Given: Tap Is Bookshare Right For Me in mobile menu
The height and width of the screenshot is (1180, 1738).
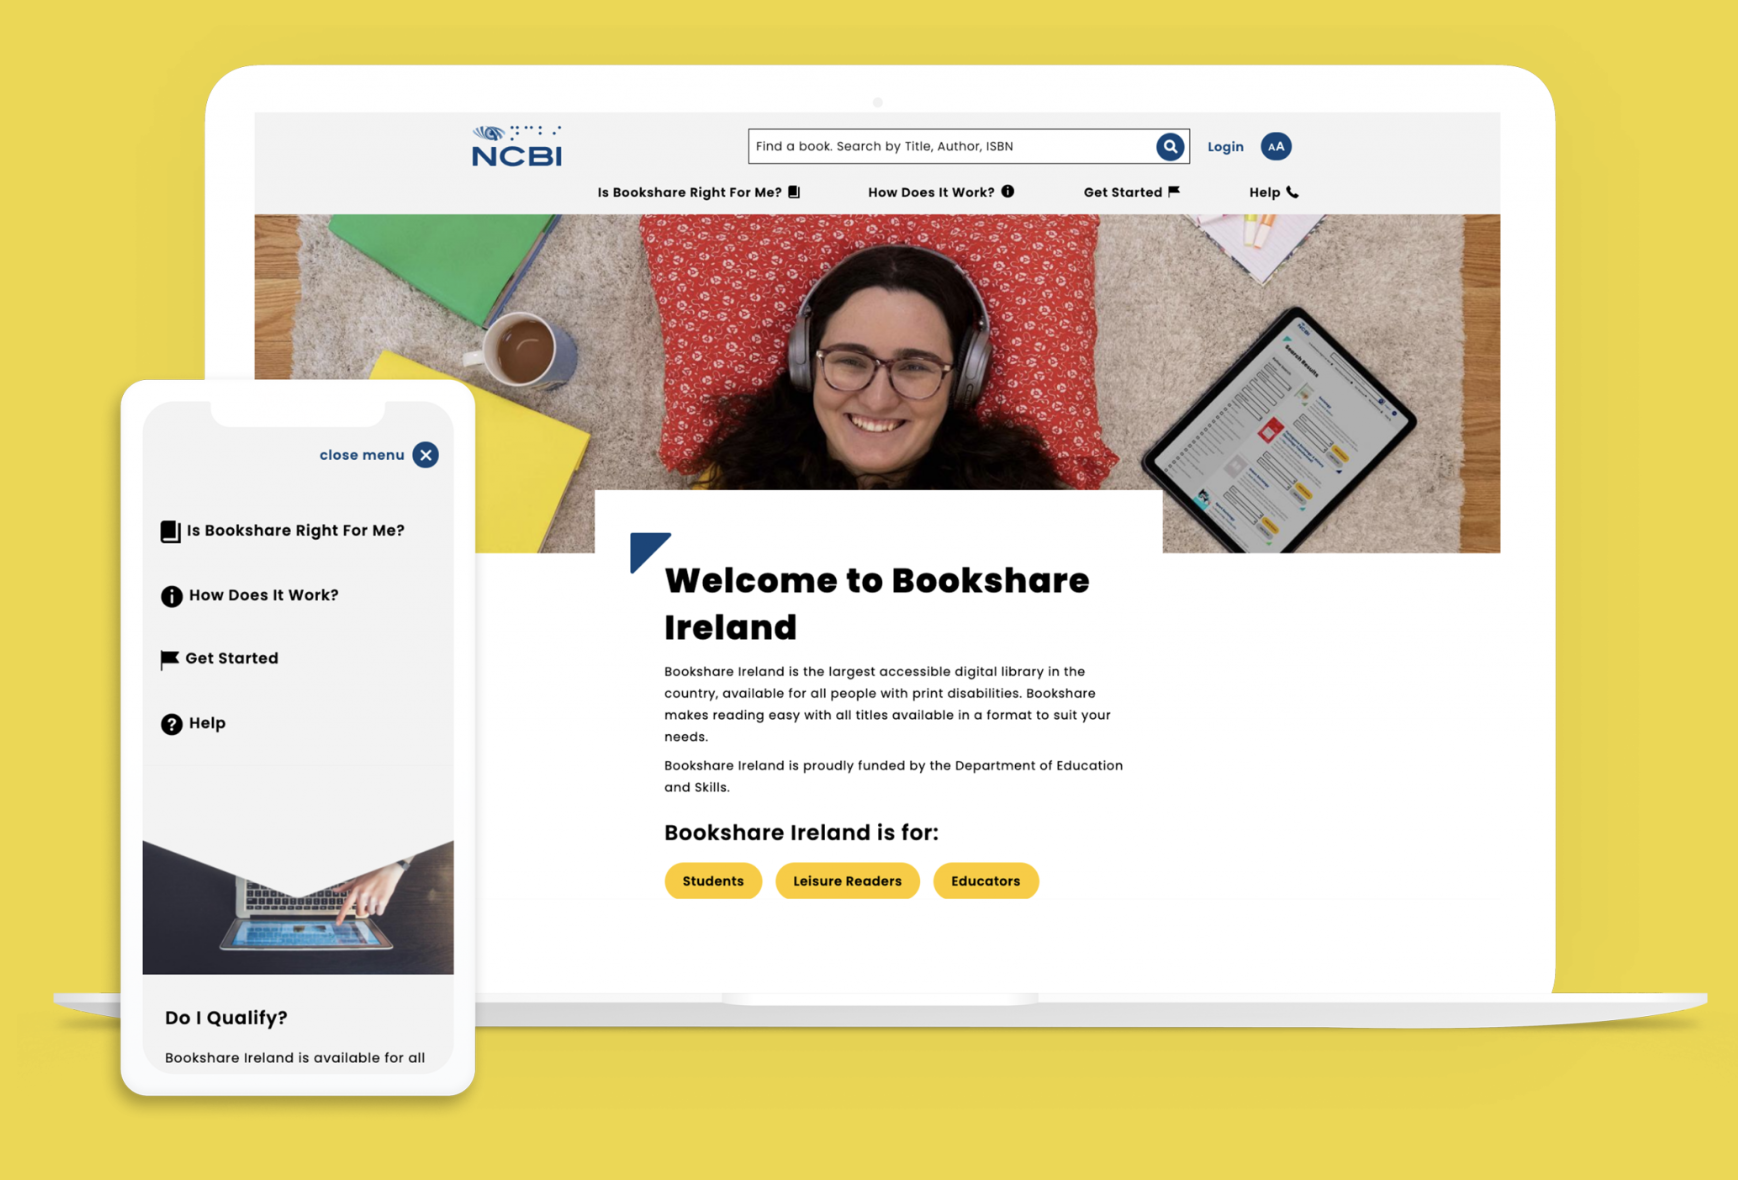Looking at the screenshot, I should [x=295, y=531].
